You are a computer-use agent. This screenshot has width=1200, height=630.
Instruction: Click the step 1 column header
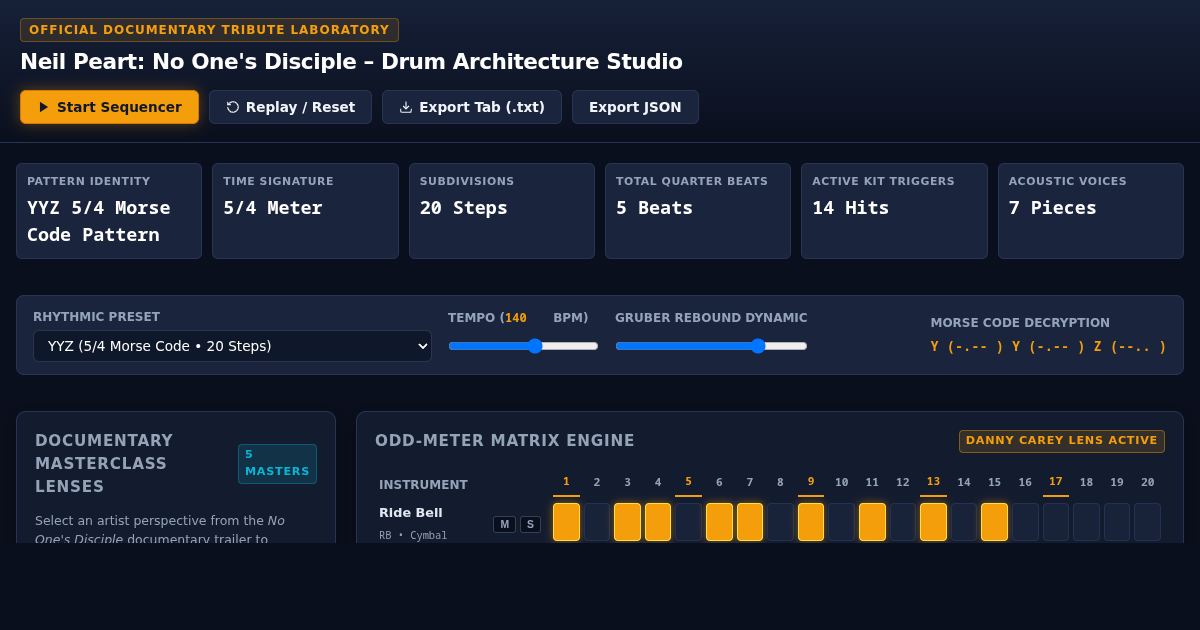click(566, 482)
